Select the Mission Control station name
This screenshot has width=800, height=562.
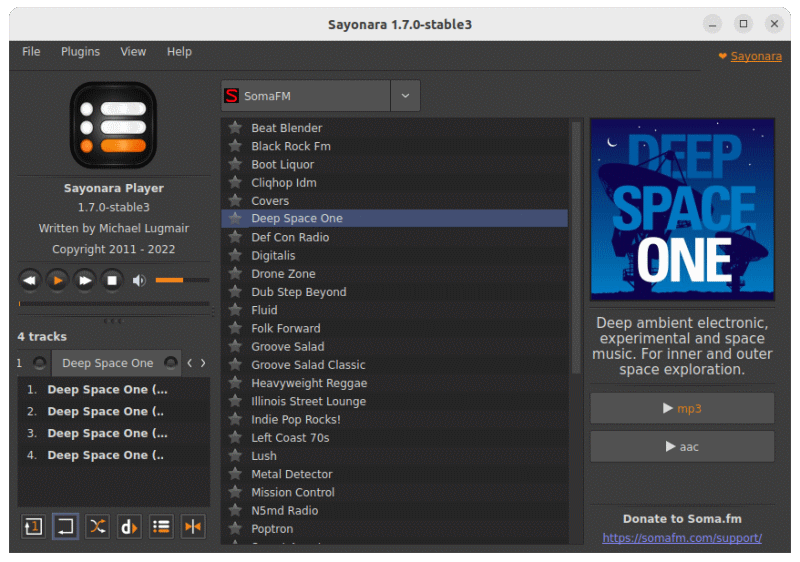click(x=293, y=492)
